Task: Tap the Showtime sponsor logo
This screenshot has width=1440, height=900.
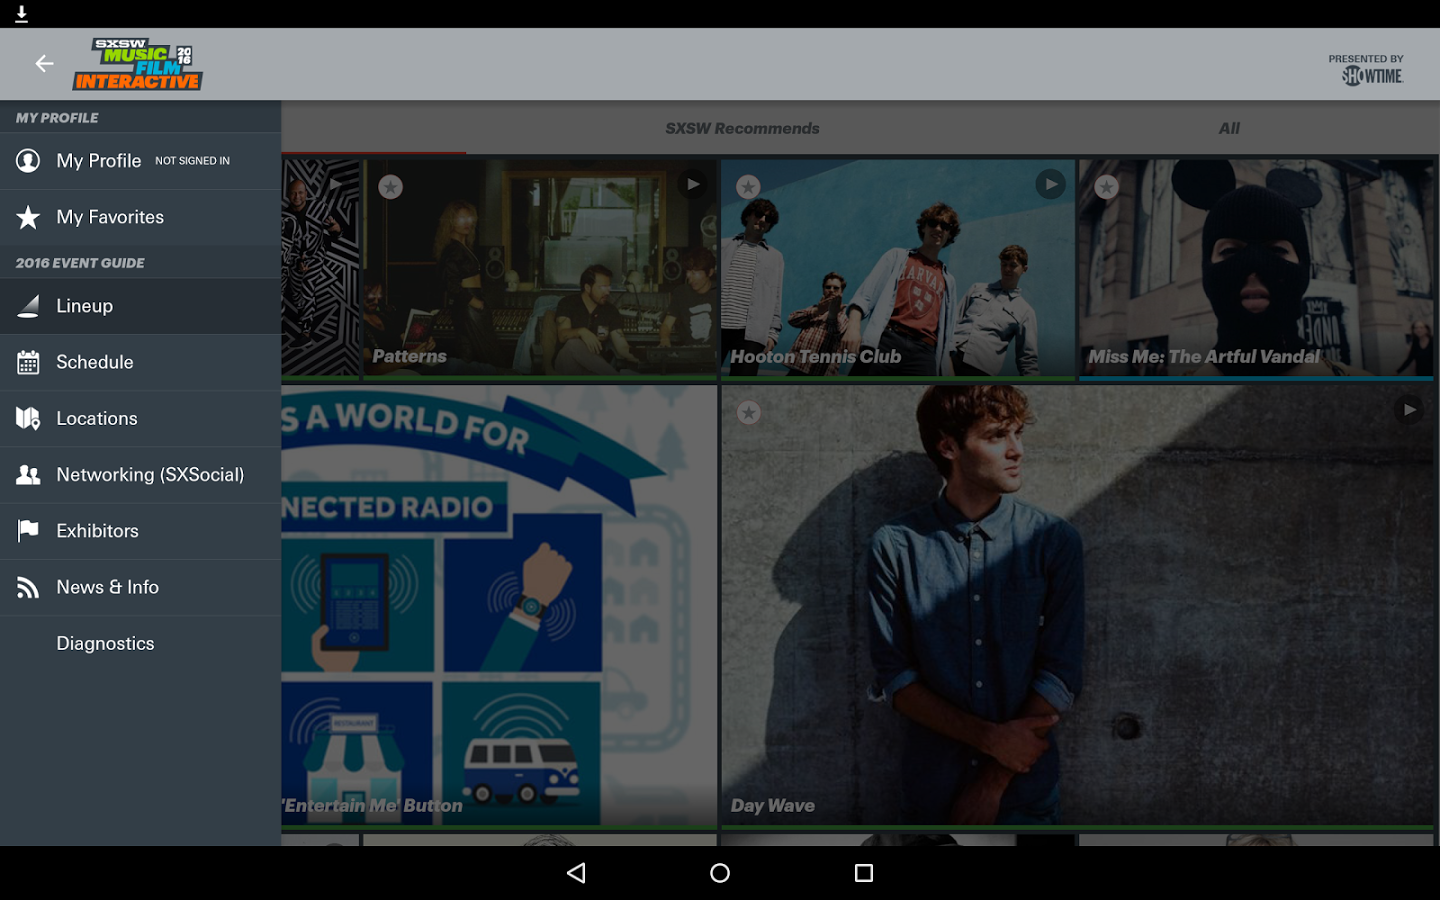Action: (x=1372, y=76)
